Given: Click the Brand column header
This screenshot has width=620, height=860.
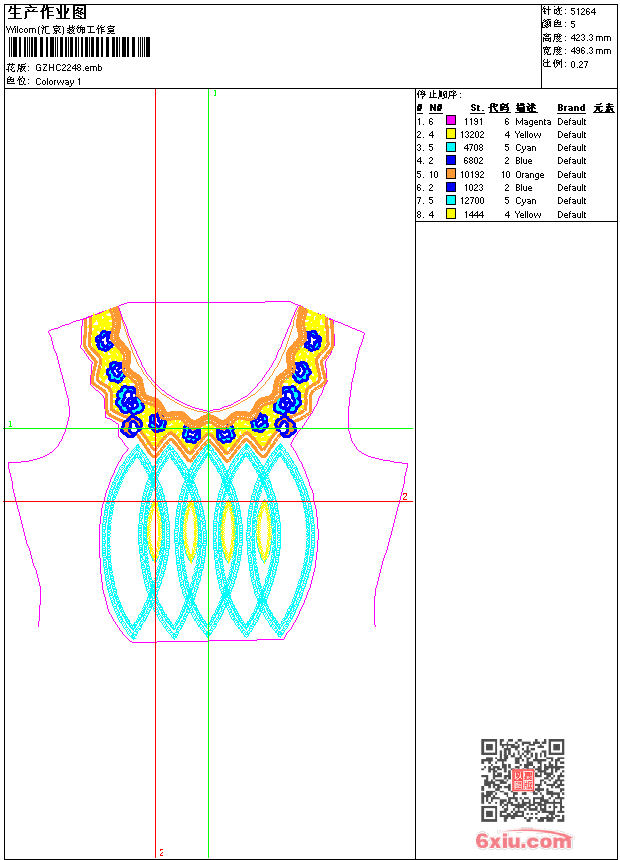Looking at the screenshot, I should (x=571, y=108).
